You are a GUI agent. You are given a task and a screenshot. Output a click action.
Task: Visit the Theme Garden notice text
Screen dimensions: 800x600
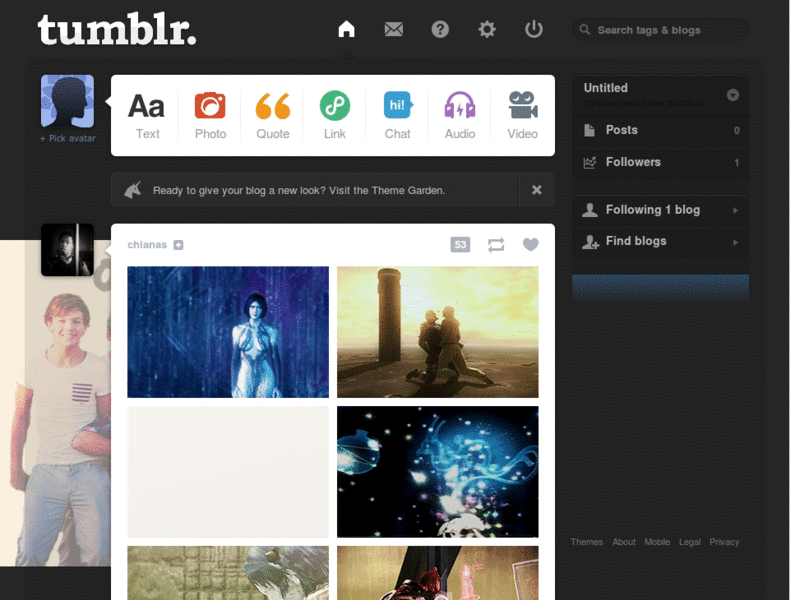click(x=299, y=190)
